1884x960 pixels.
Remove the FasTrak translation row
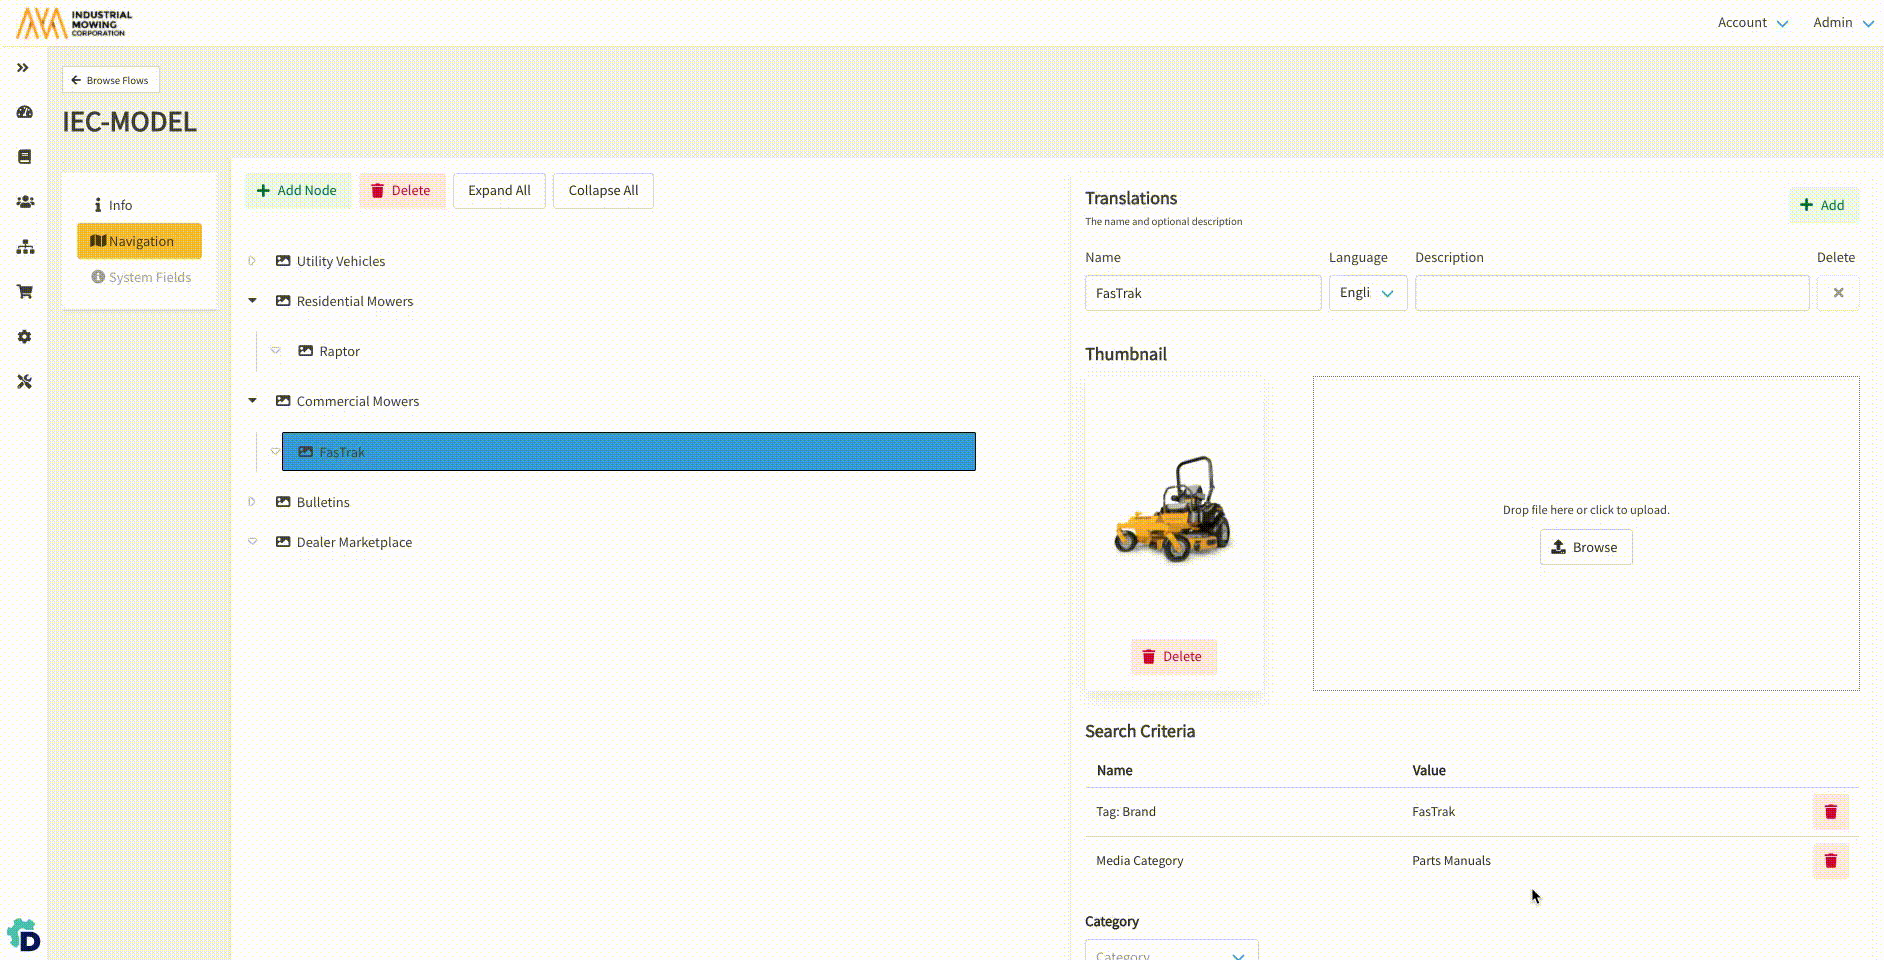click(x=1837, y=293)
